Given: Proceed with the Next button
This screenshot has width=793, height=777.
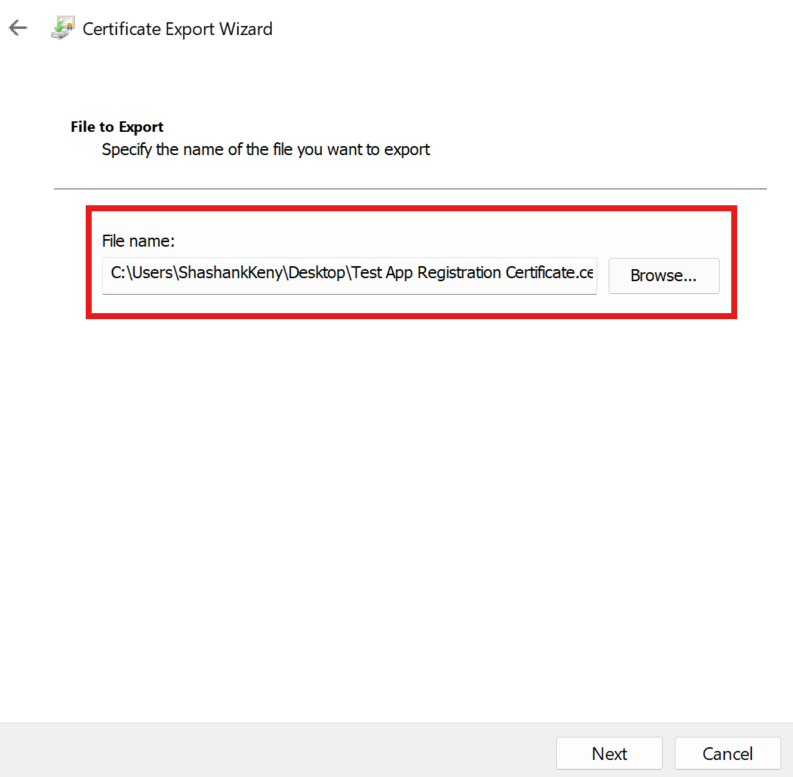Looking at the screenshot, I should point(609,754).
